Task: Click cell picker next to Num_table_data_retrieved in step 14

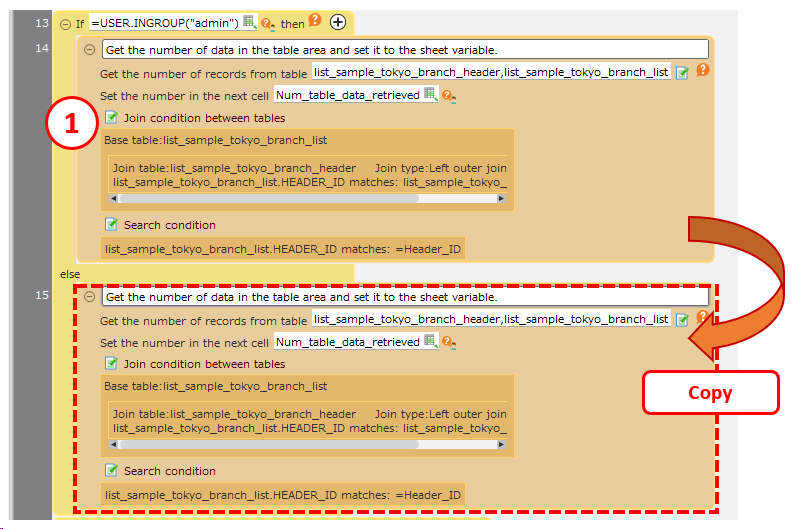Action: [430, 95]
